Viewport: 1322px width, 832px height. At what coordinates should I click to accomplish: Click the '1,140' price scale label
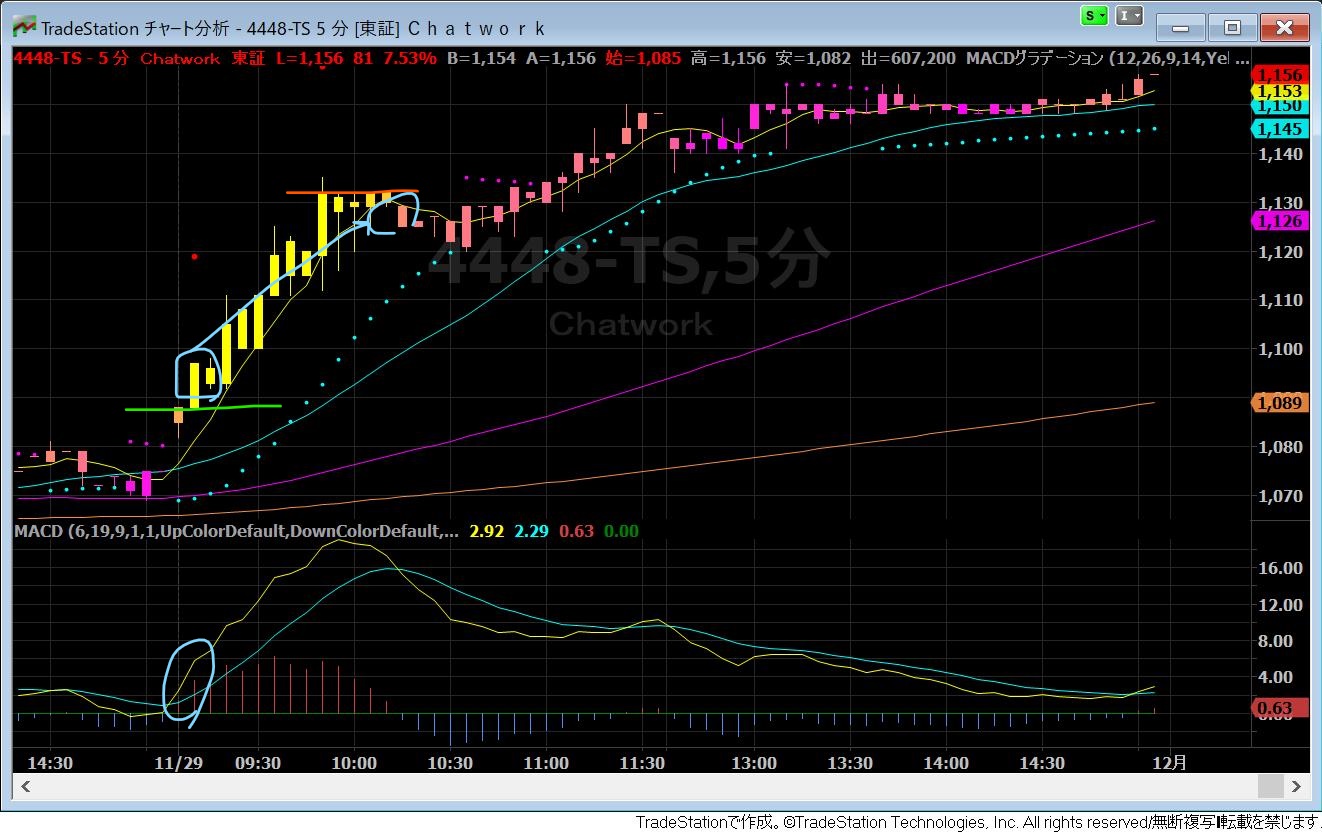point(1279,154)
